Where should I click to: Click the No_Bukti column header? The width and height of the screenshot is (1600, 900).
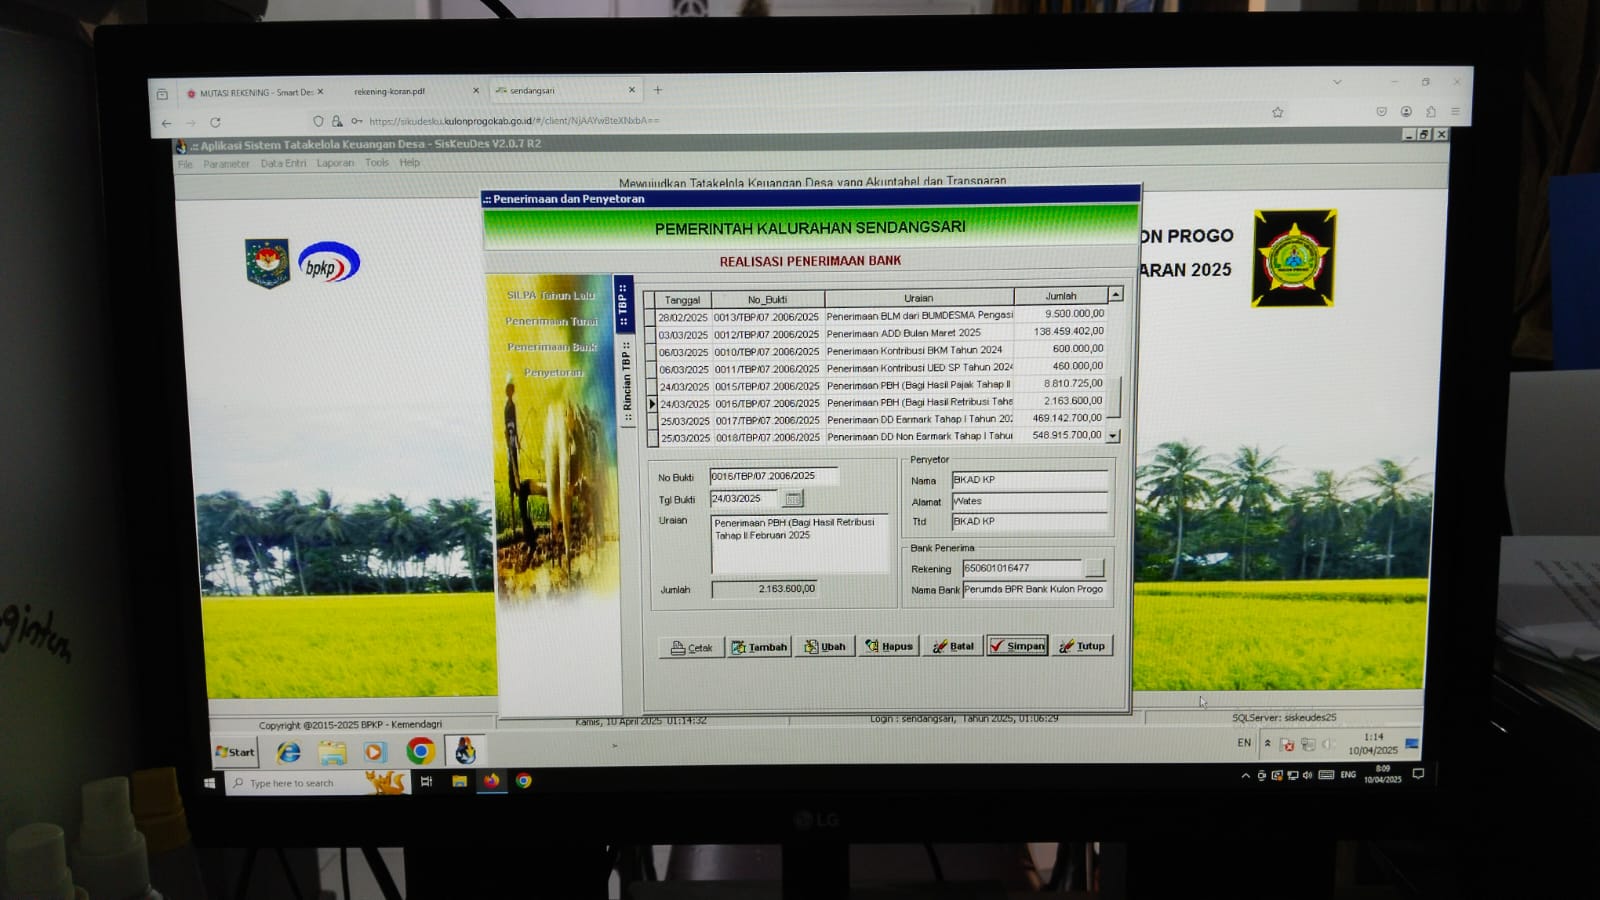click(768, 298)
